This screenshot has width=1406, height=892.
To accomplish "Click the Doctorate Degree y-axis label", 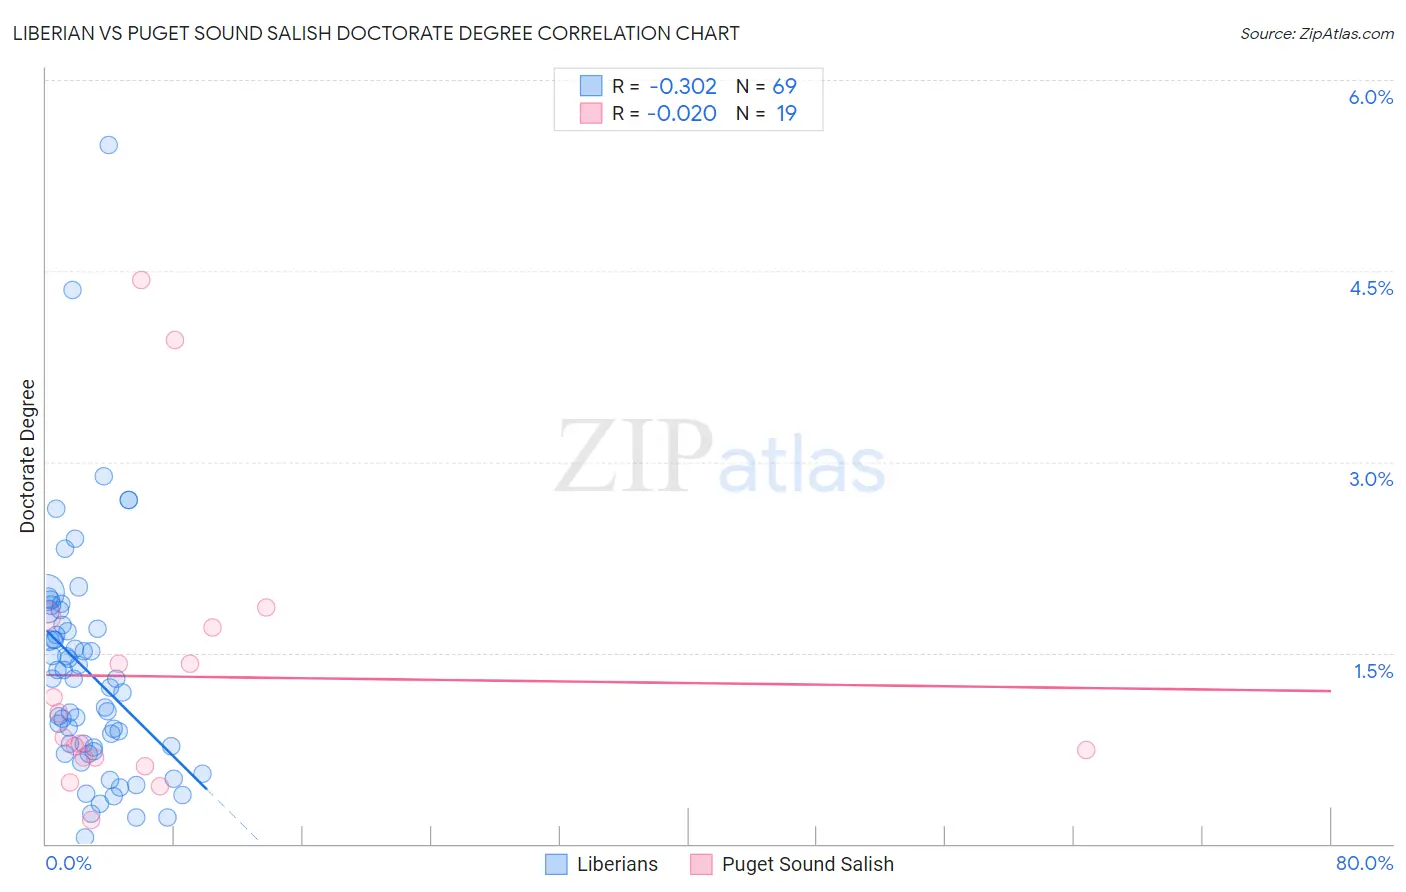I will pos(28,456).
